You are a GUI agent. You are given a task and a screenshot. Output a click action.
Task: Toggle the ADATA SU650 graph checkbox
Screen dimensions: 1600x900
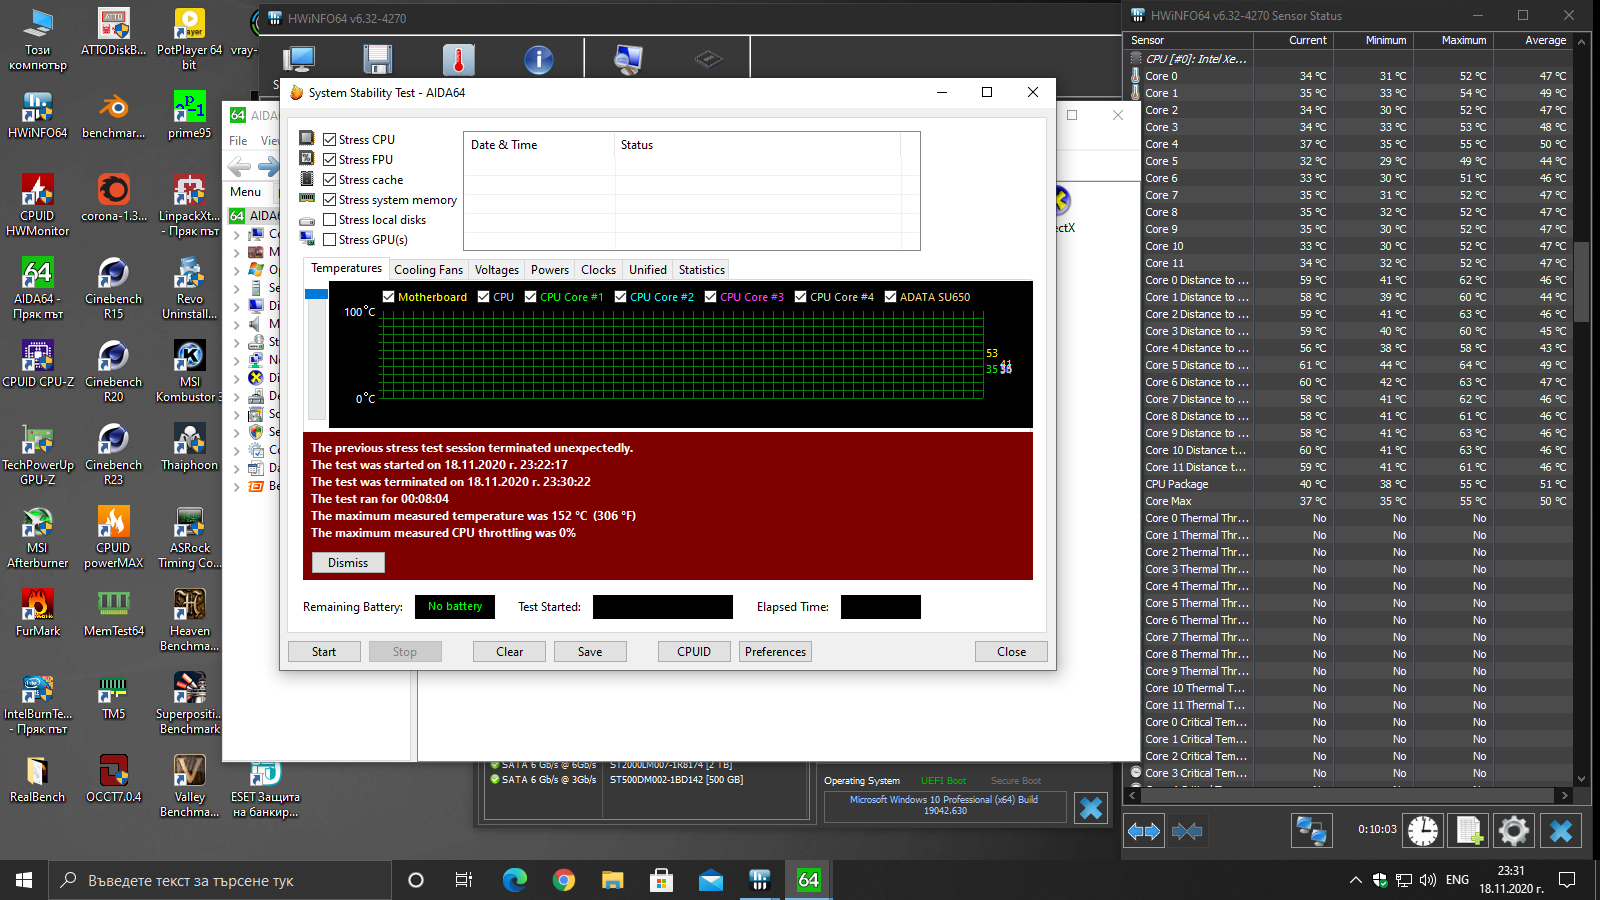click(x=890, y=296)
